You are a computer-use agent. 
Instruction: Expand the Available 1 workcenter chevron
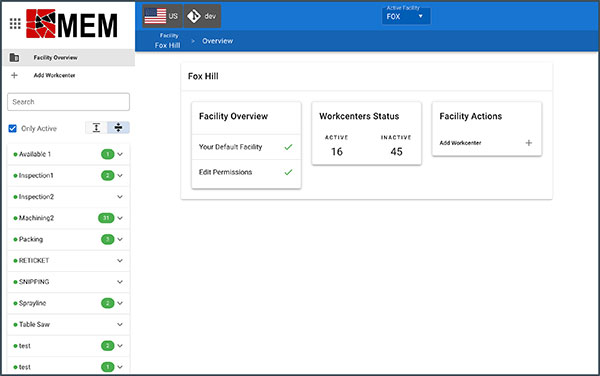120,154
